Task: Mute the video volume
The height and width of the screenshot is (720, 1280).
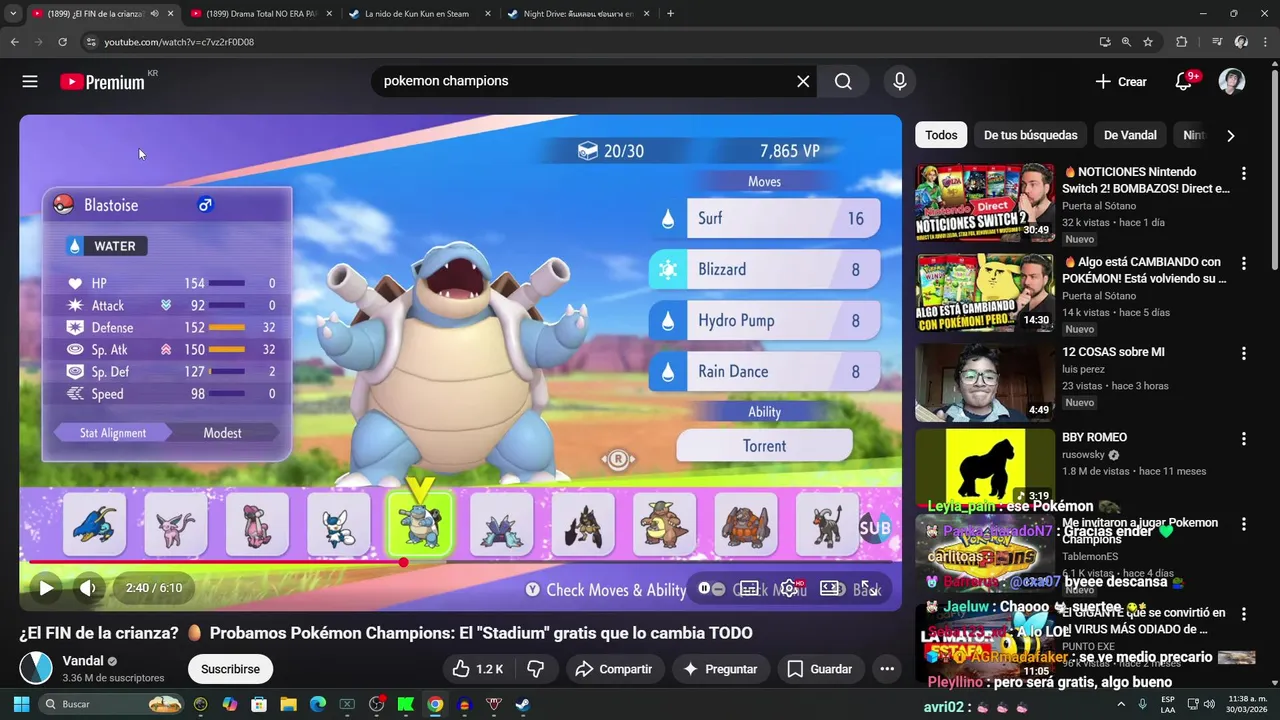Action: [88, 588]
